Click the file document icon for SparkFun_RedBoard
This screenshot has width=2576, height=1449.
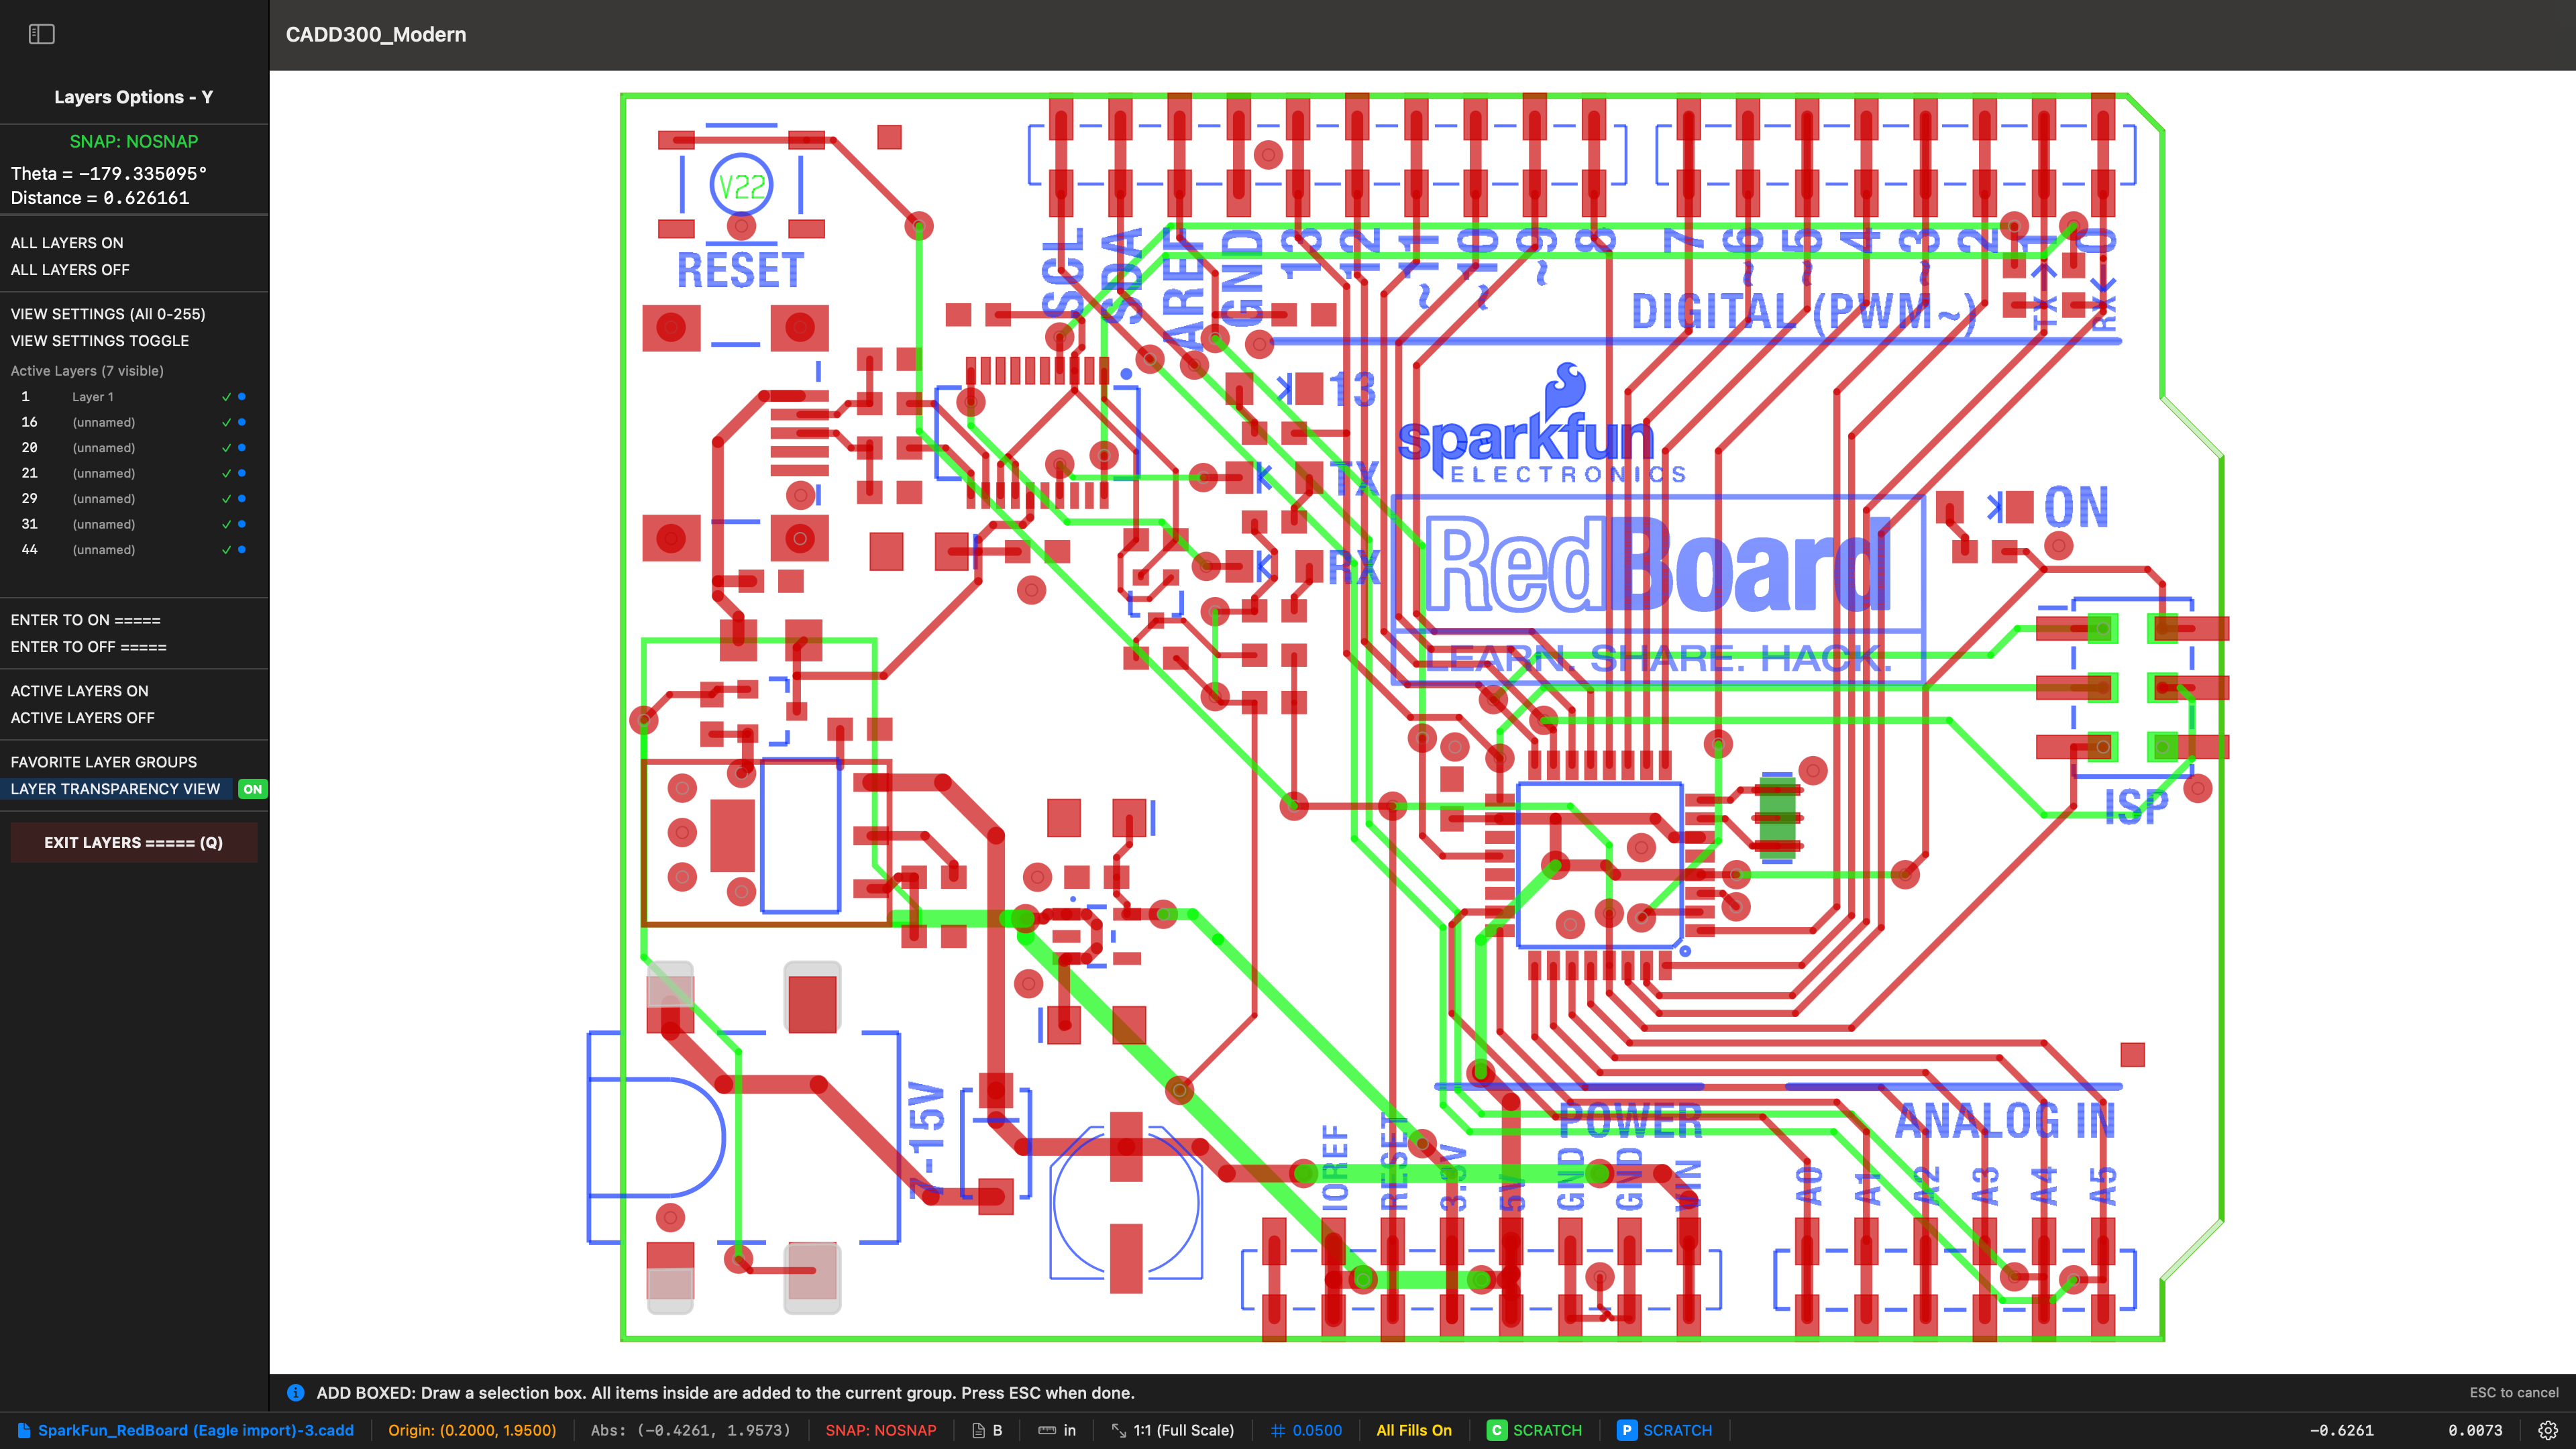pos(24,1430)
